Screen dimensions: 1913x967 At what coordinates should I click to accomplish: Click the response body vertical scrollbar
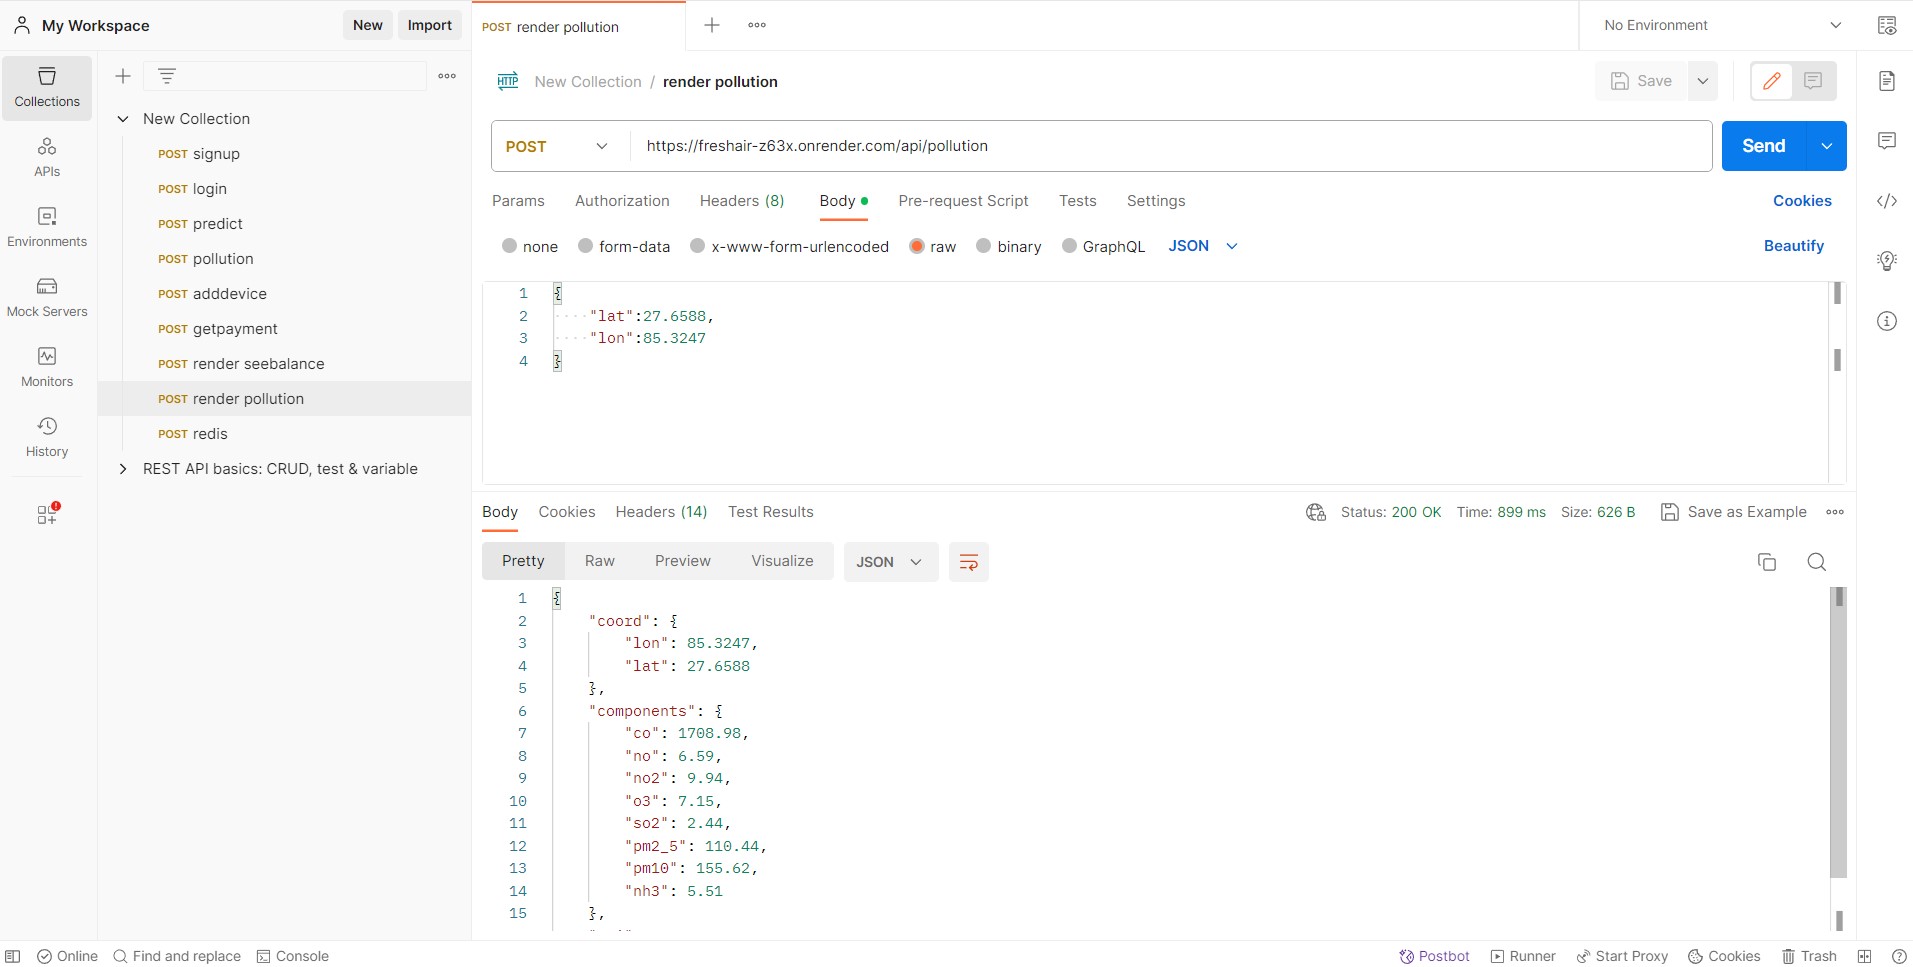(1838, 732)
